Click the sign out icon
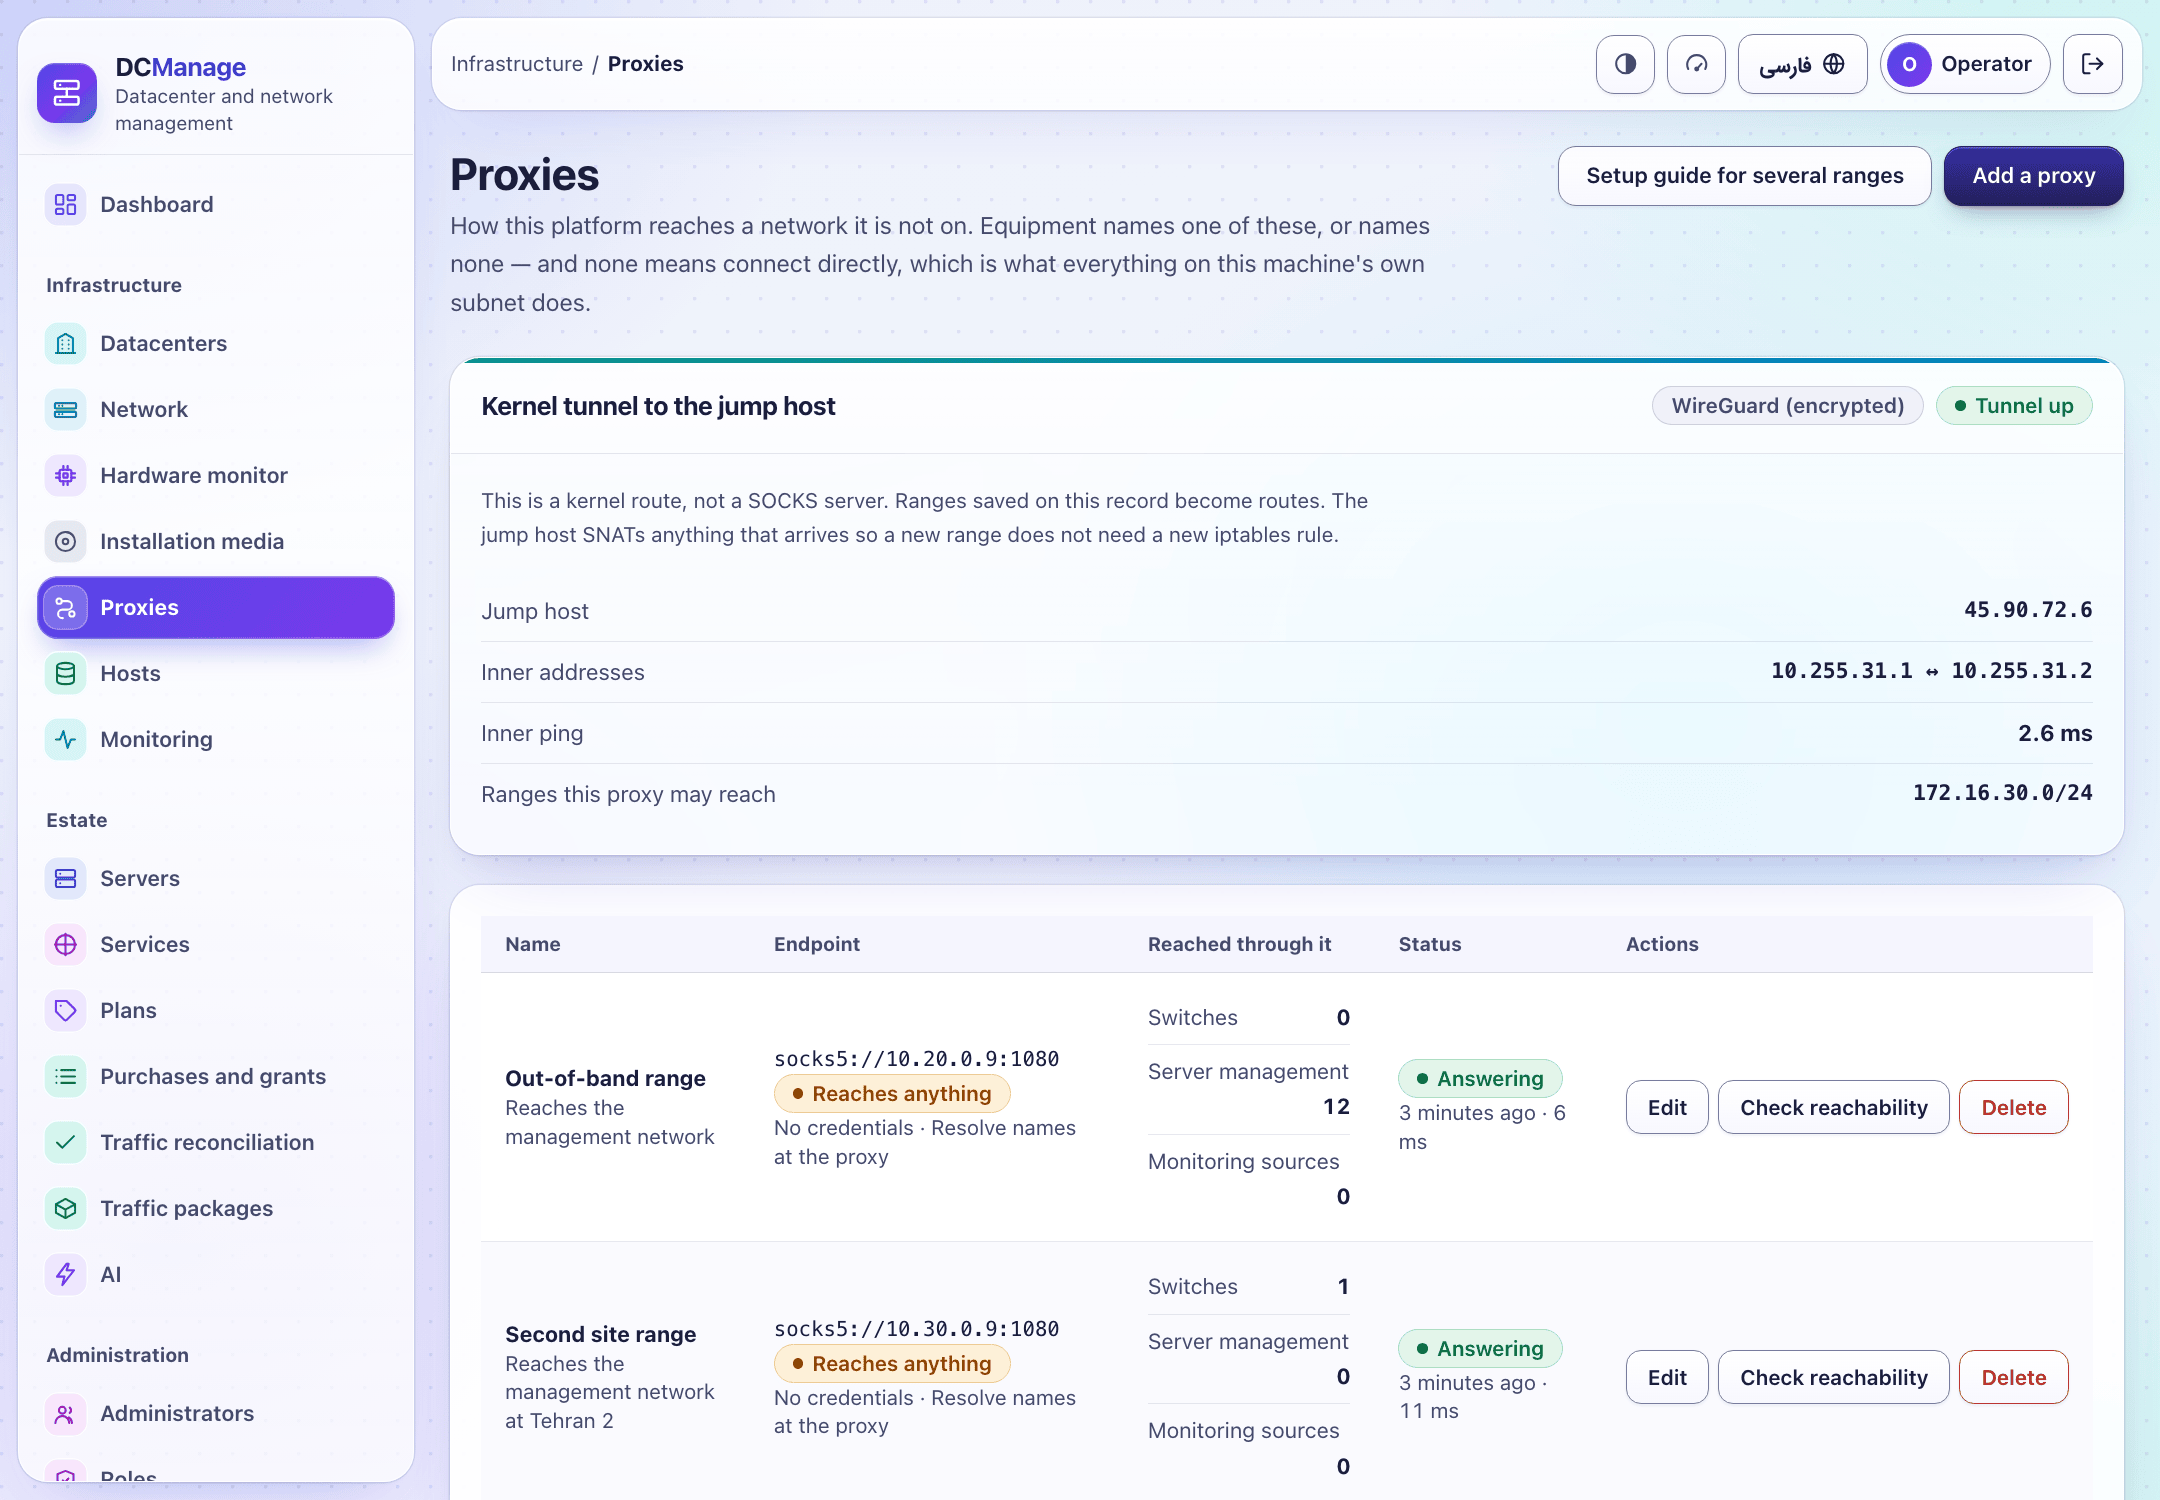 pyautogui.click(x=2093, y=64)
